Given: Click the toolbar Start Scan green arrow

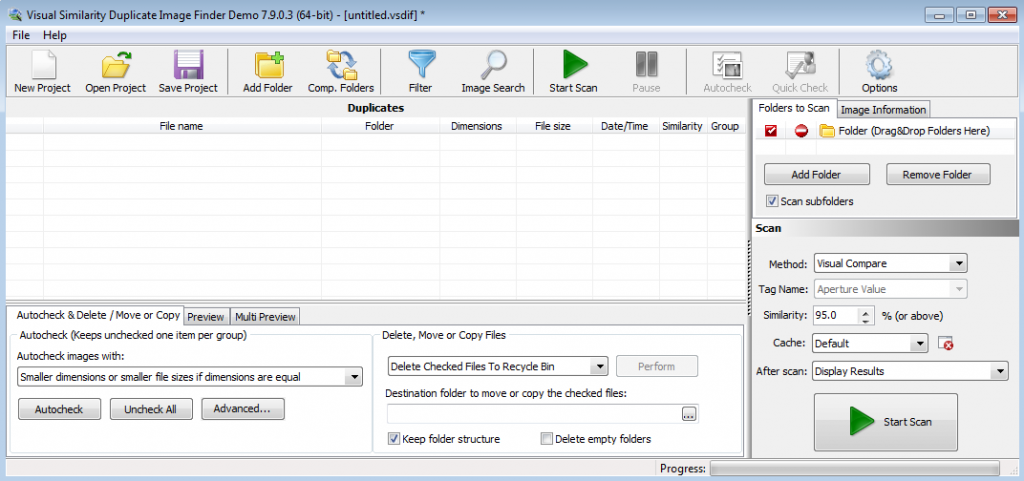Looking at the screenshot, I should [573, 72].
